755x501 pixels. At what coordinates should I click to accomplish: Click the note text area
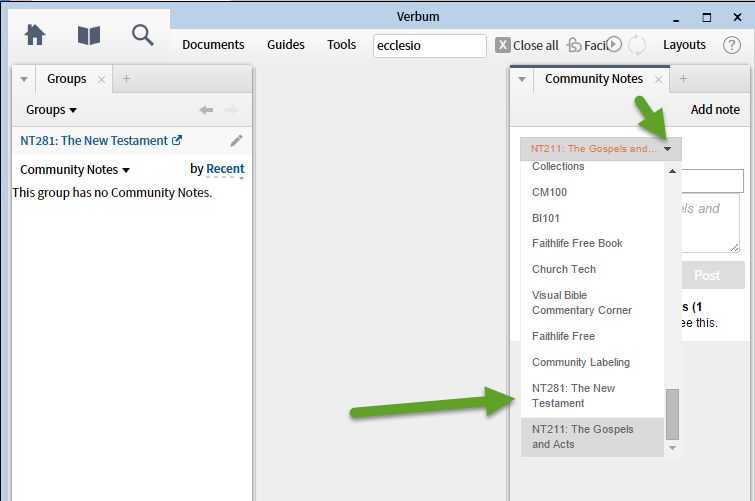(x=710, y=223)
